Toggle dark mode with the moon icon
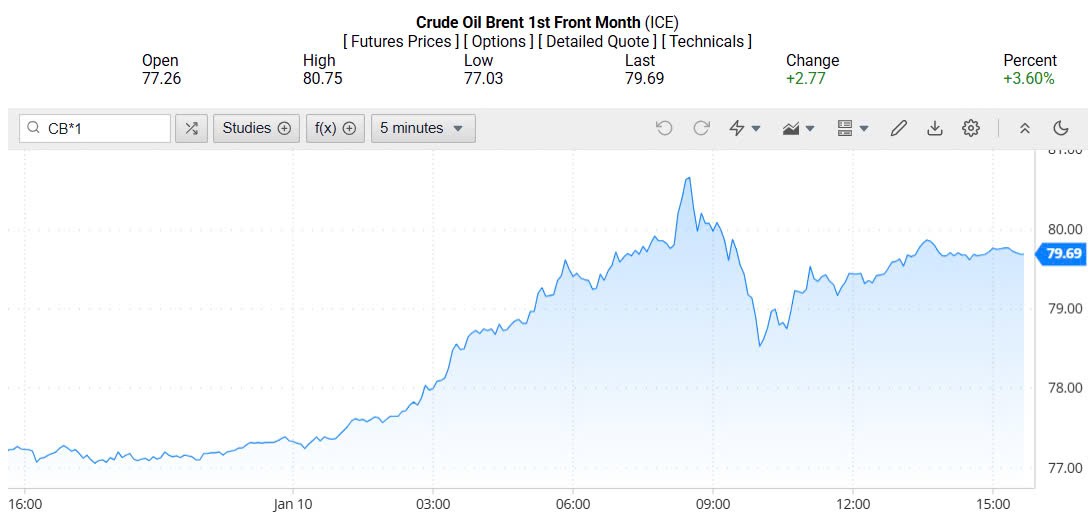The image size is (1090, 516). (1061, 128)
